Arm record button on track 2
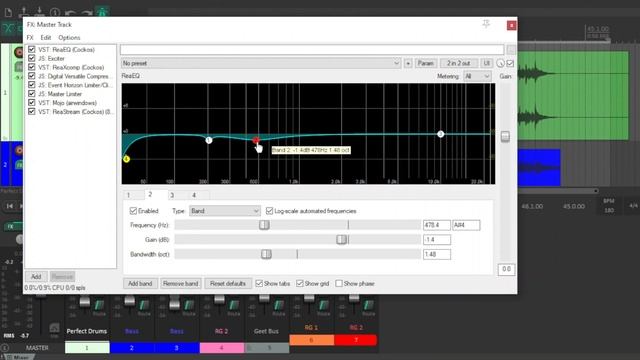The width and height of the screenshot is (640, 360). pyautogui.click(x=18, y=151)
